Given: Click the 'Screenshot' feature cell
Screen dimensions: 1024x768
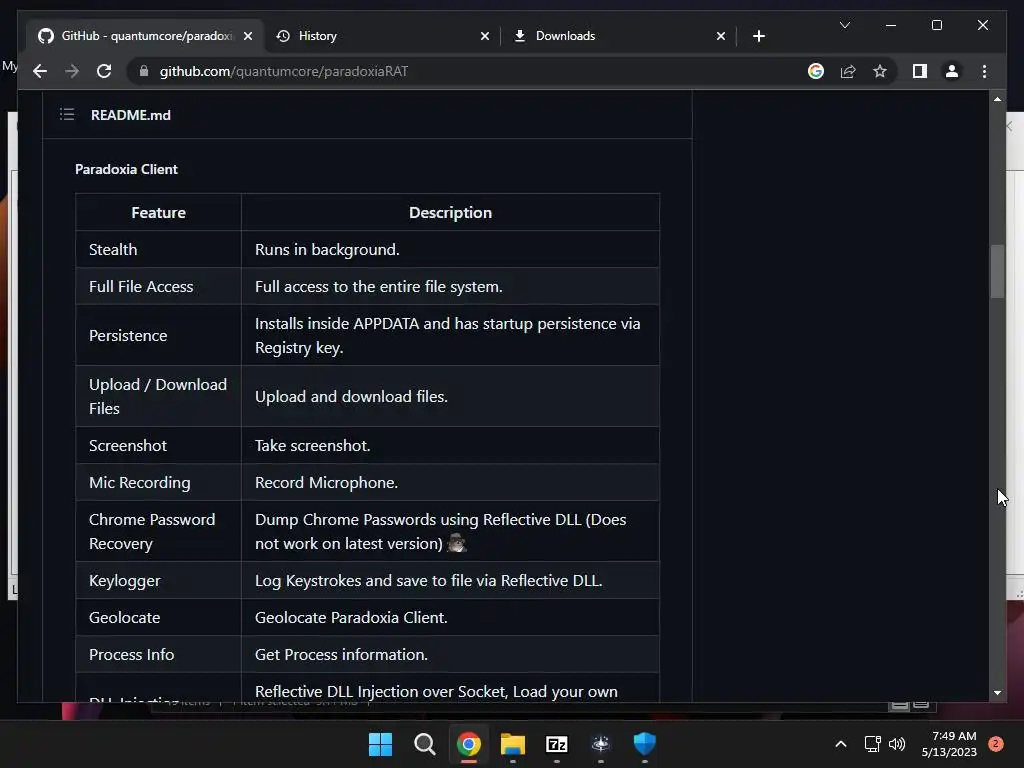Looking at the screenshot, I should click(x=158, y=445).
